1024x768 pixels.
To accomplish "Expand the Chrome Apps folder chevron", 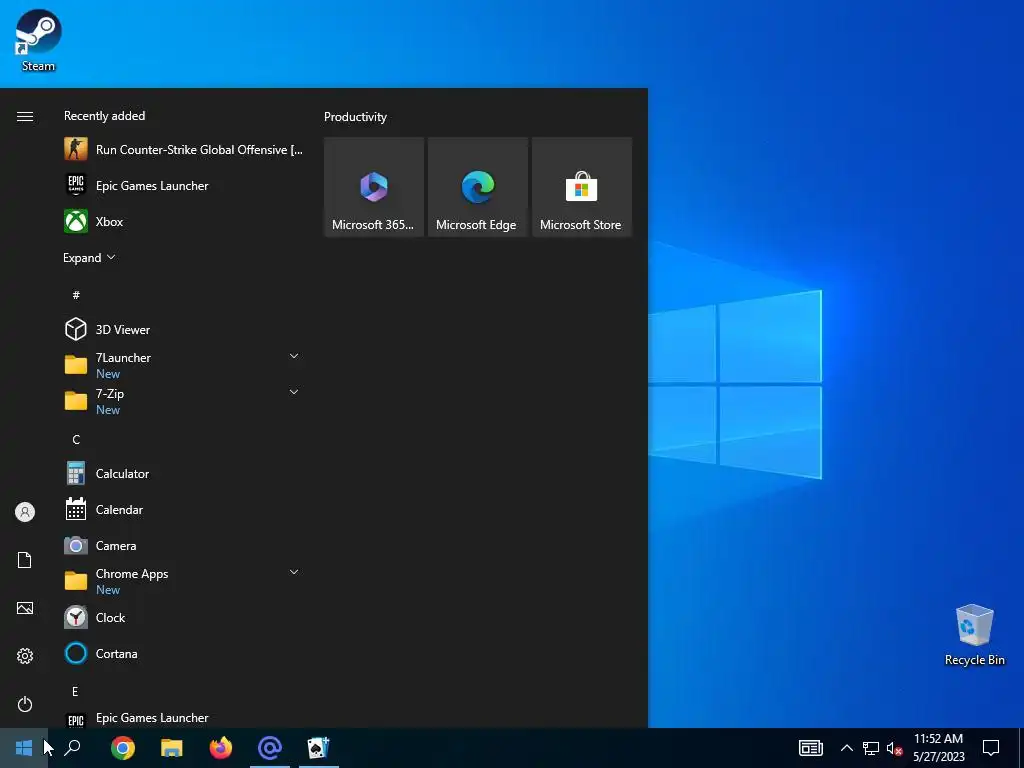I will point(294,572).
